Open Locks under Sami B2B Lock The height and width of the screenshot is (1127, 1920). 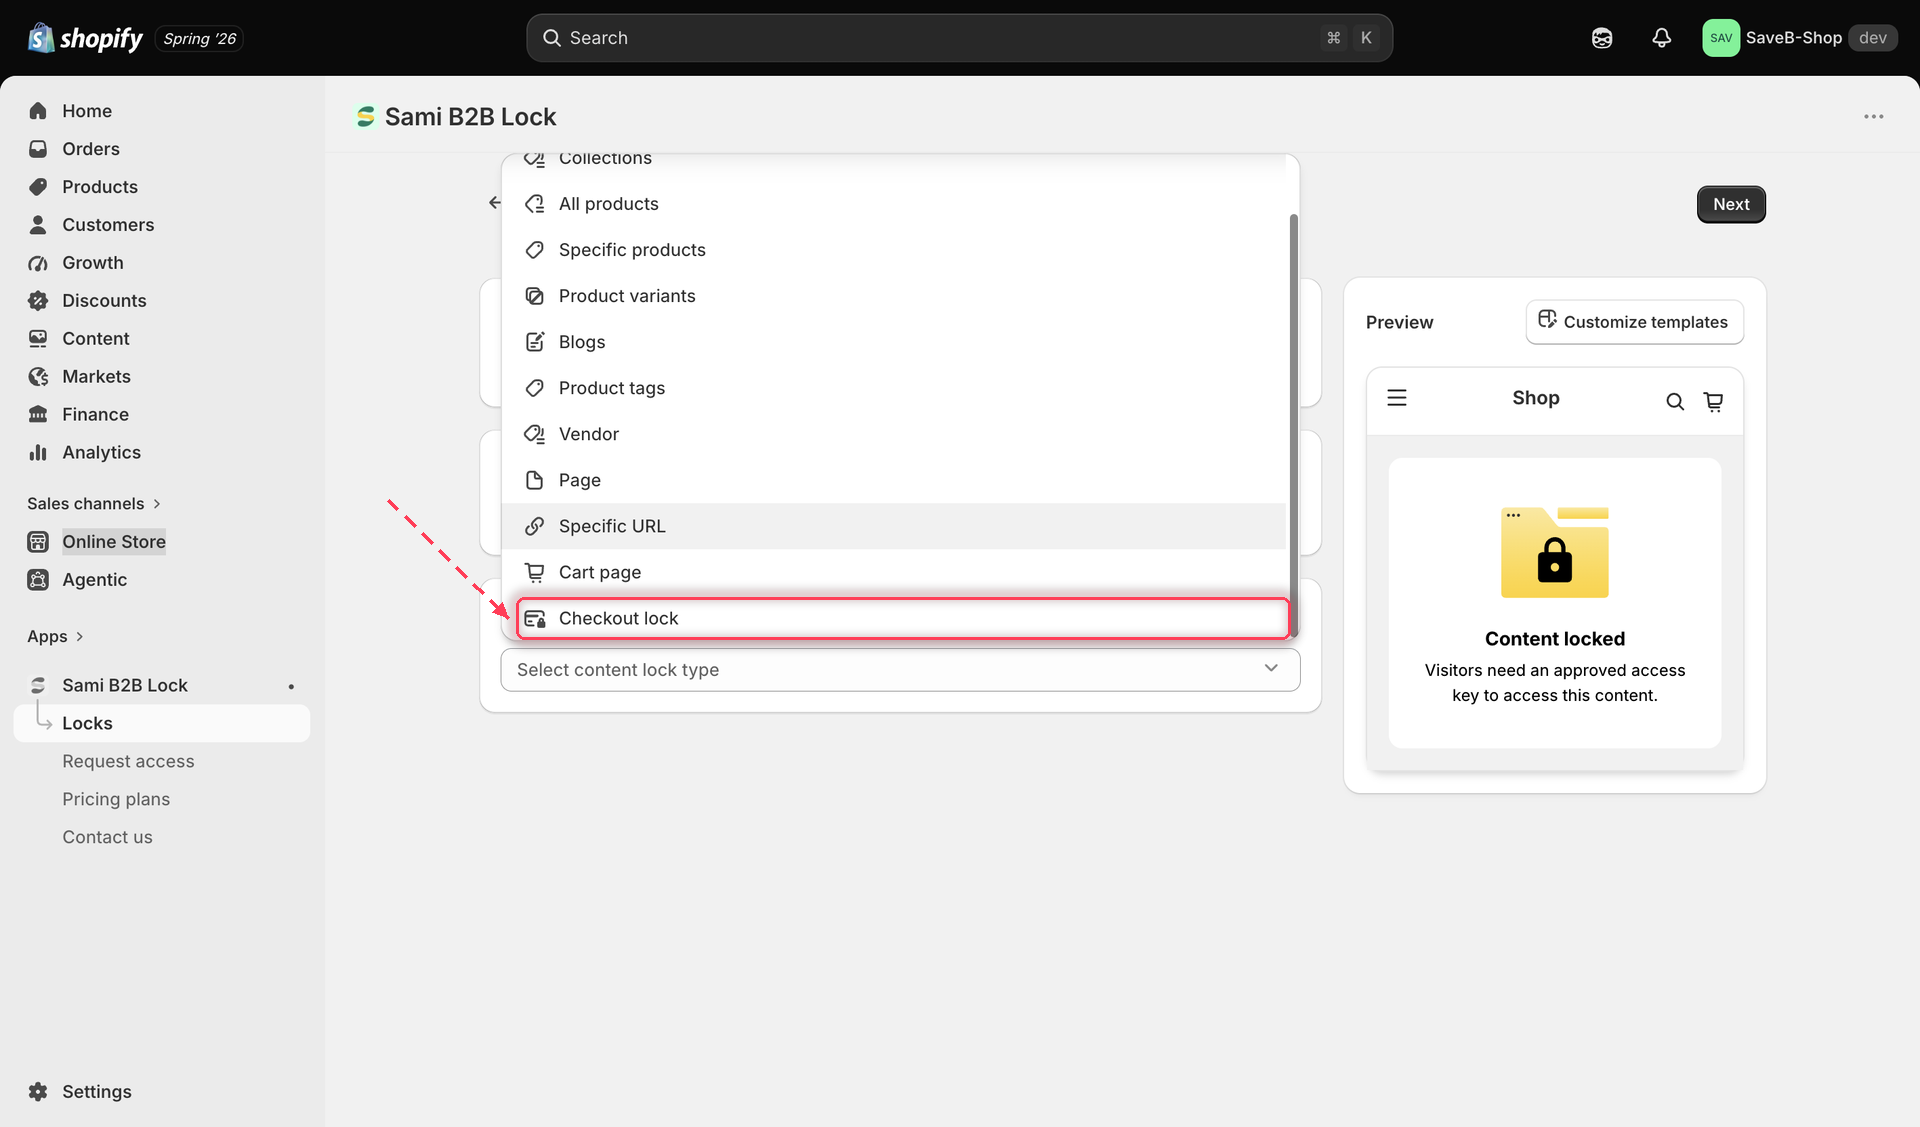pos(162,724)
